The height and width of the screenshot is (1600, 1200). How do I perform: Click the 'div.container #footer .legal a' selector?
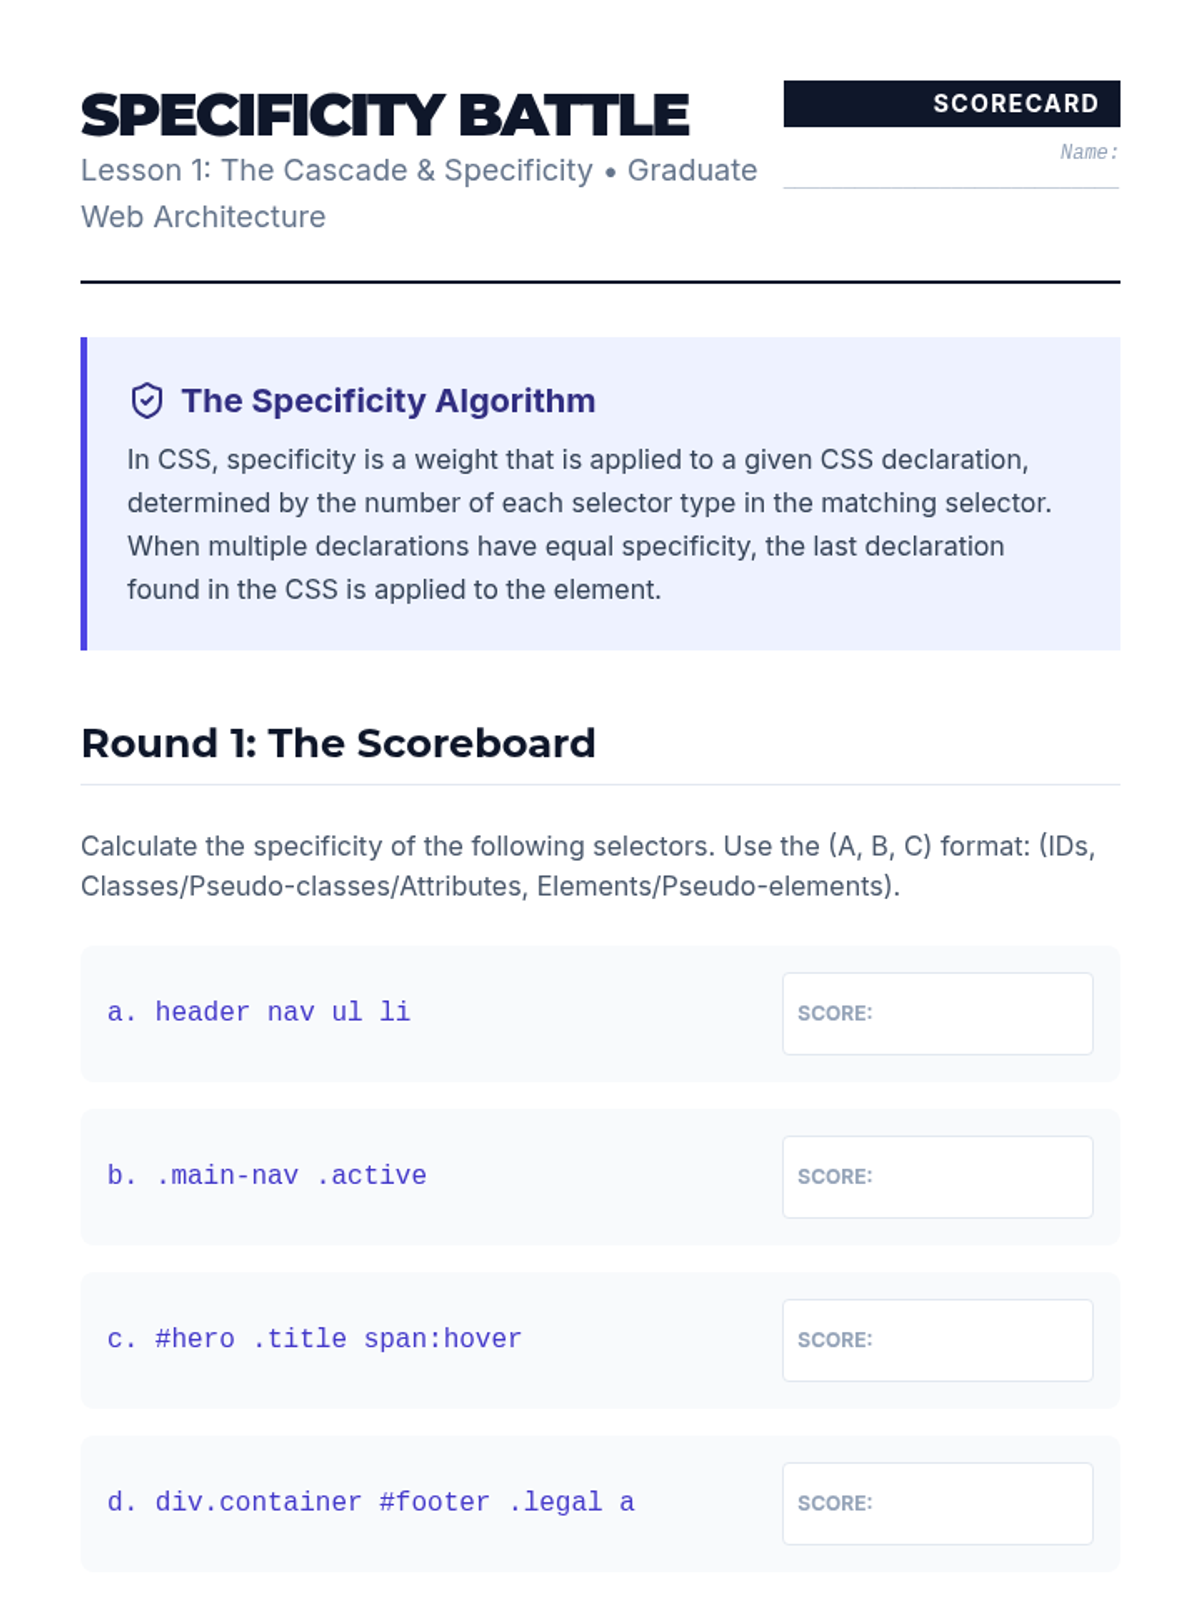(394, 1502)
